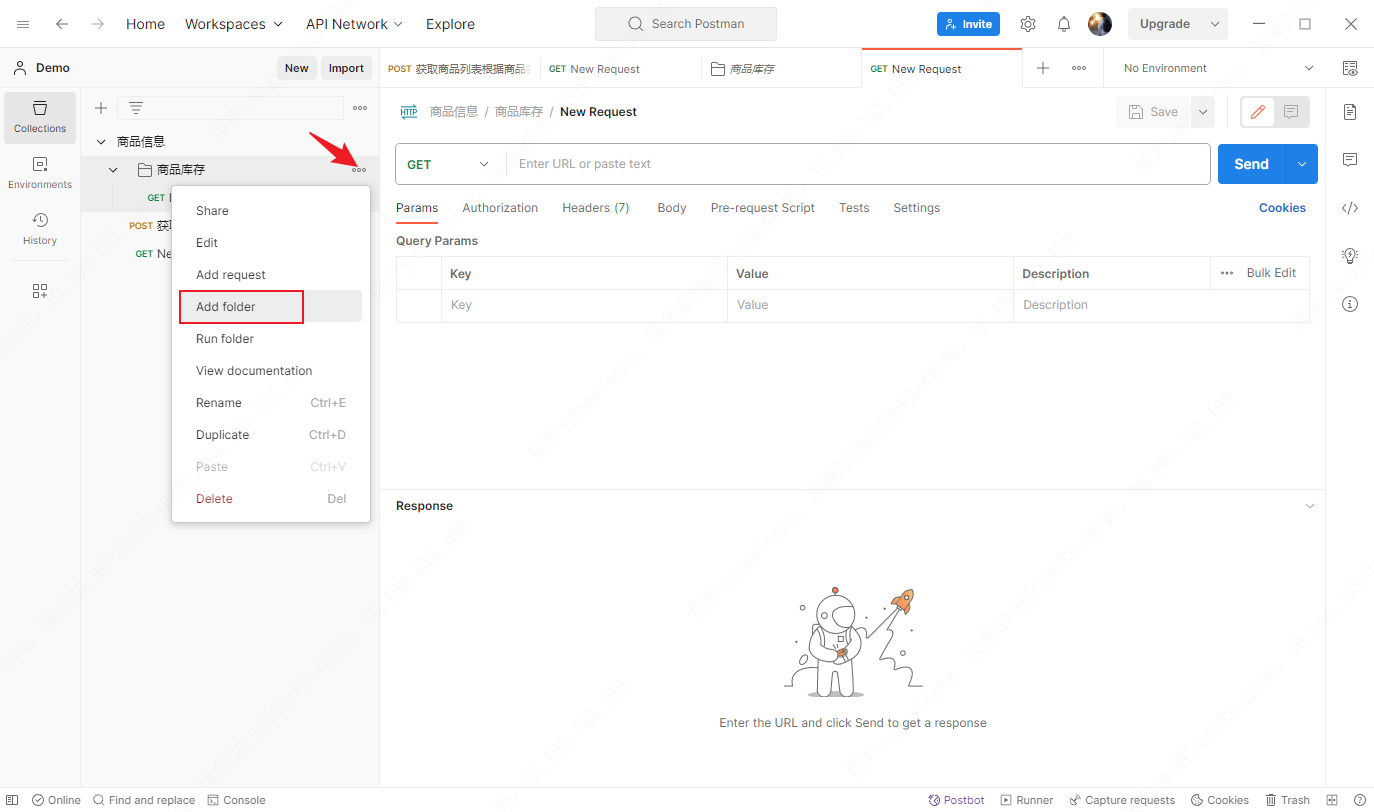Choose Duplicate from context menu
1374x812 pixels.
pyautogui.click(x=271, y=435)
